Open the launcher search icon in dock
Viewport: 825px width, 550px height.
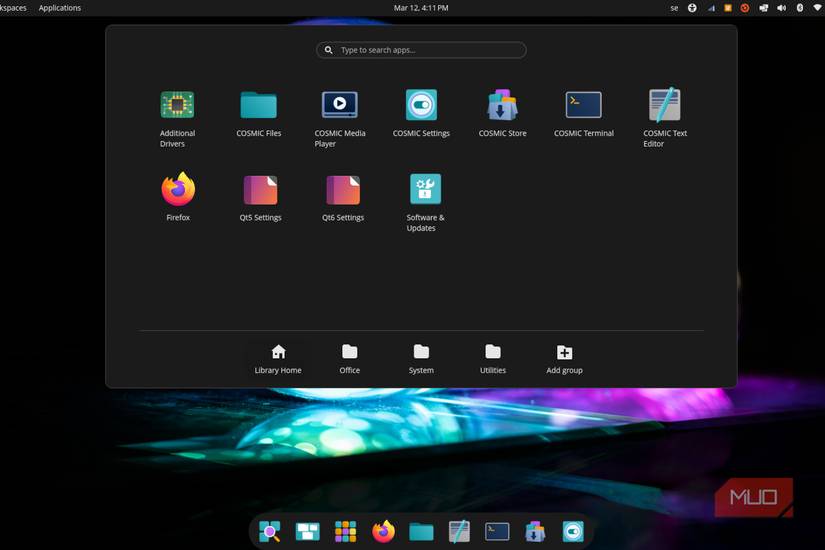(x=270, y=532)
